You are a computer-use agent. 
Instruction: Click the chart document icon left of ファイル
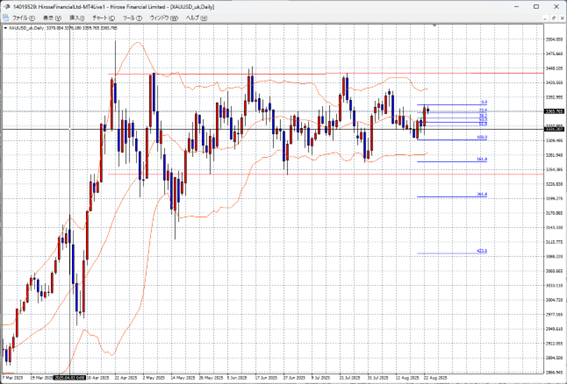coord(6,18)
